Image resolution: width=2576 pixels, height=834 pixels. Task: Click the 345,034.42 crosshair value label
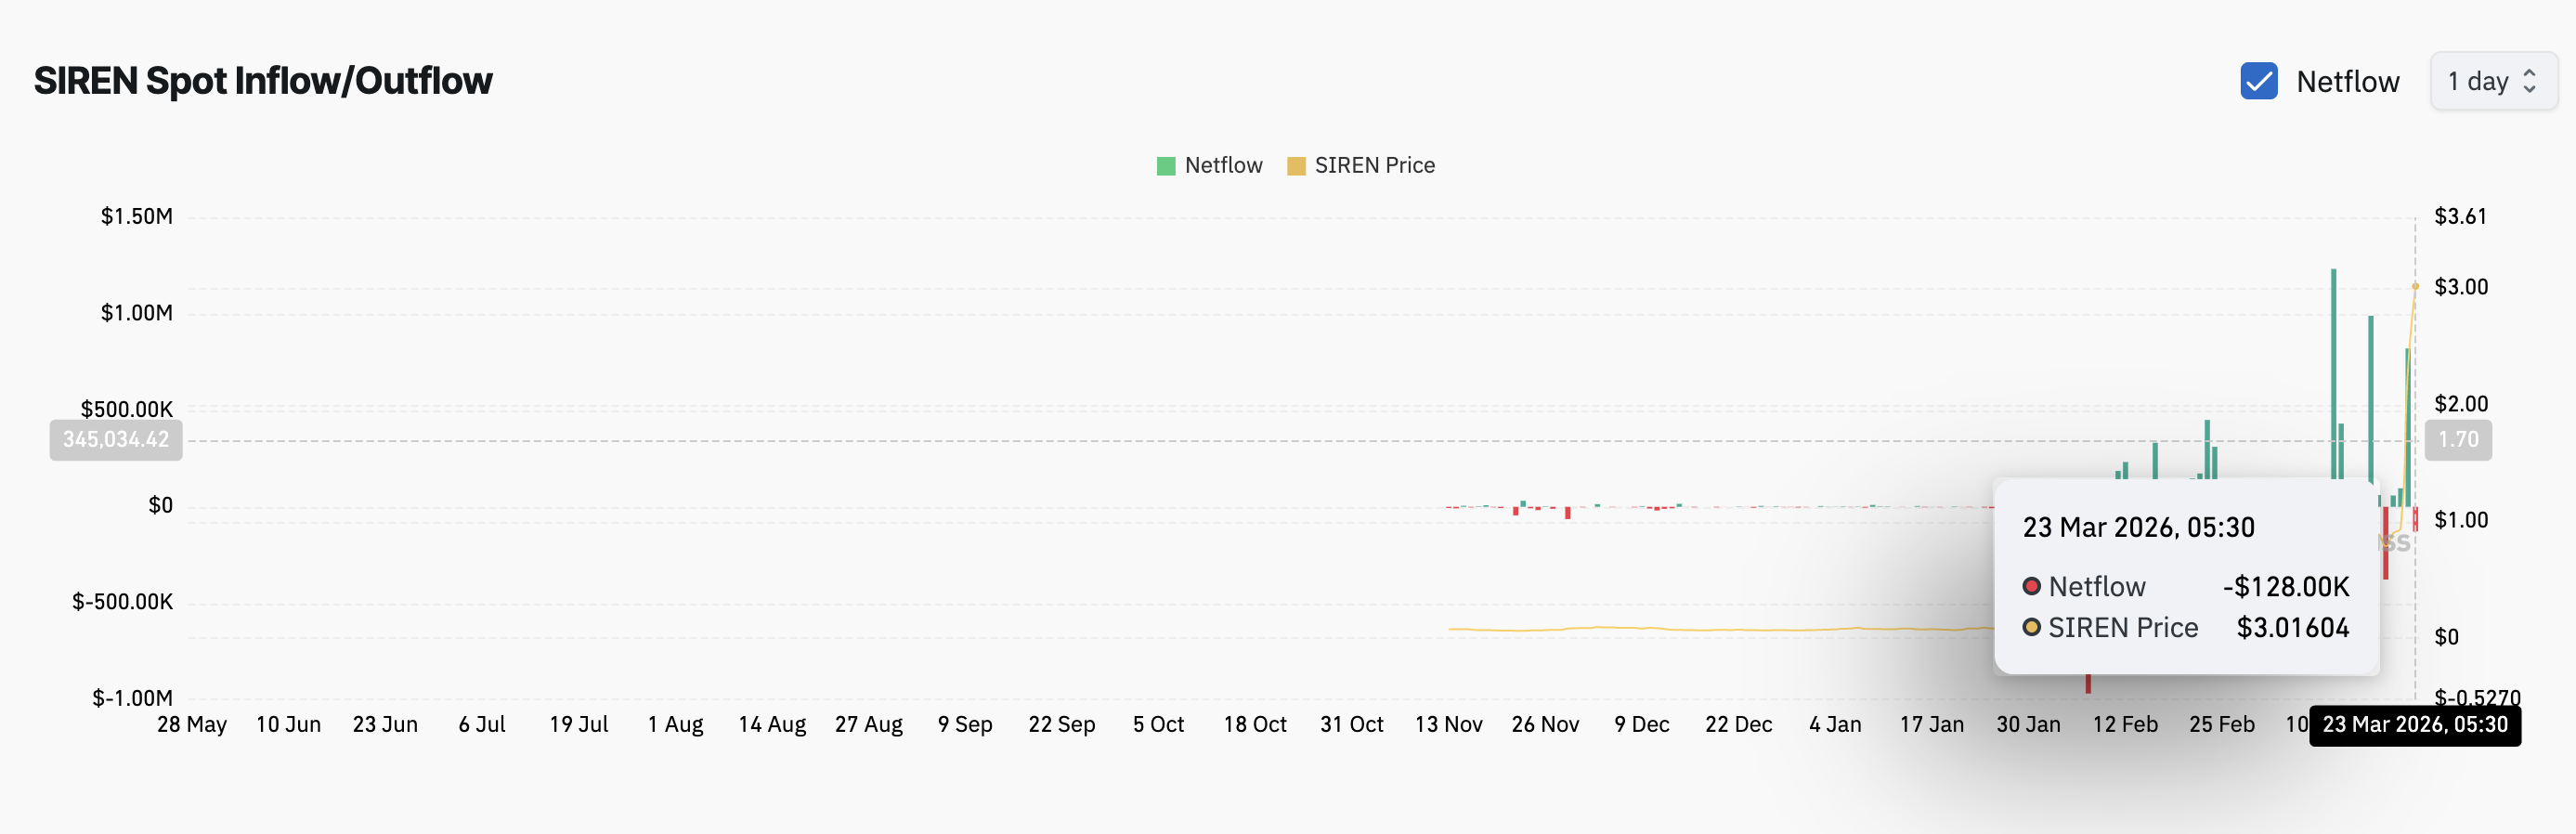116,440
